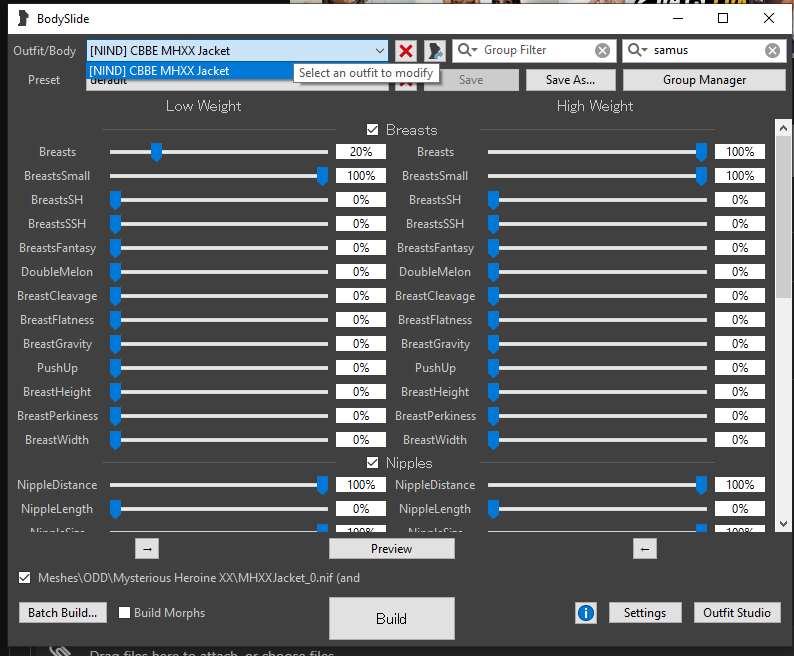
Task: Click the high weight NippleLength slider
Action: [598, 509]
